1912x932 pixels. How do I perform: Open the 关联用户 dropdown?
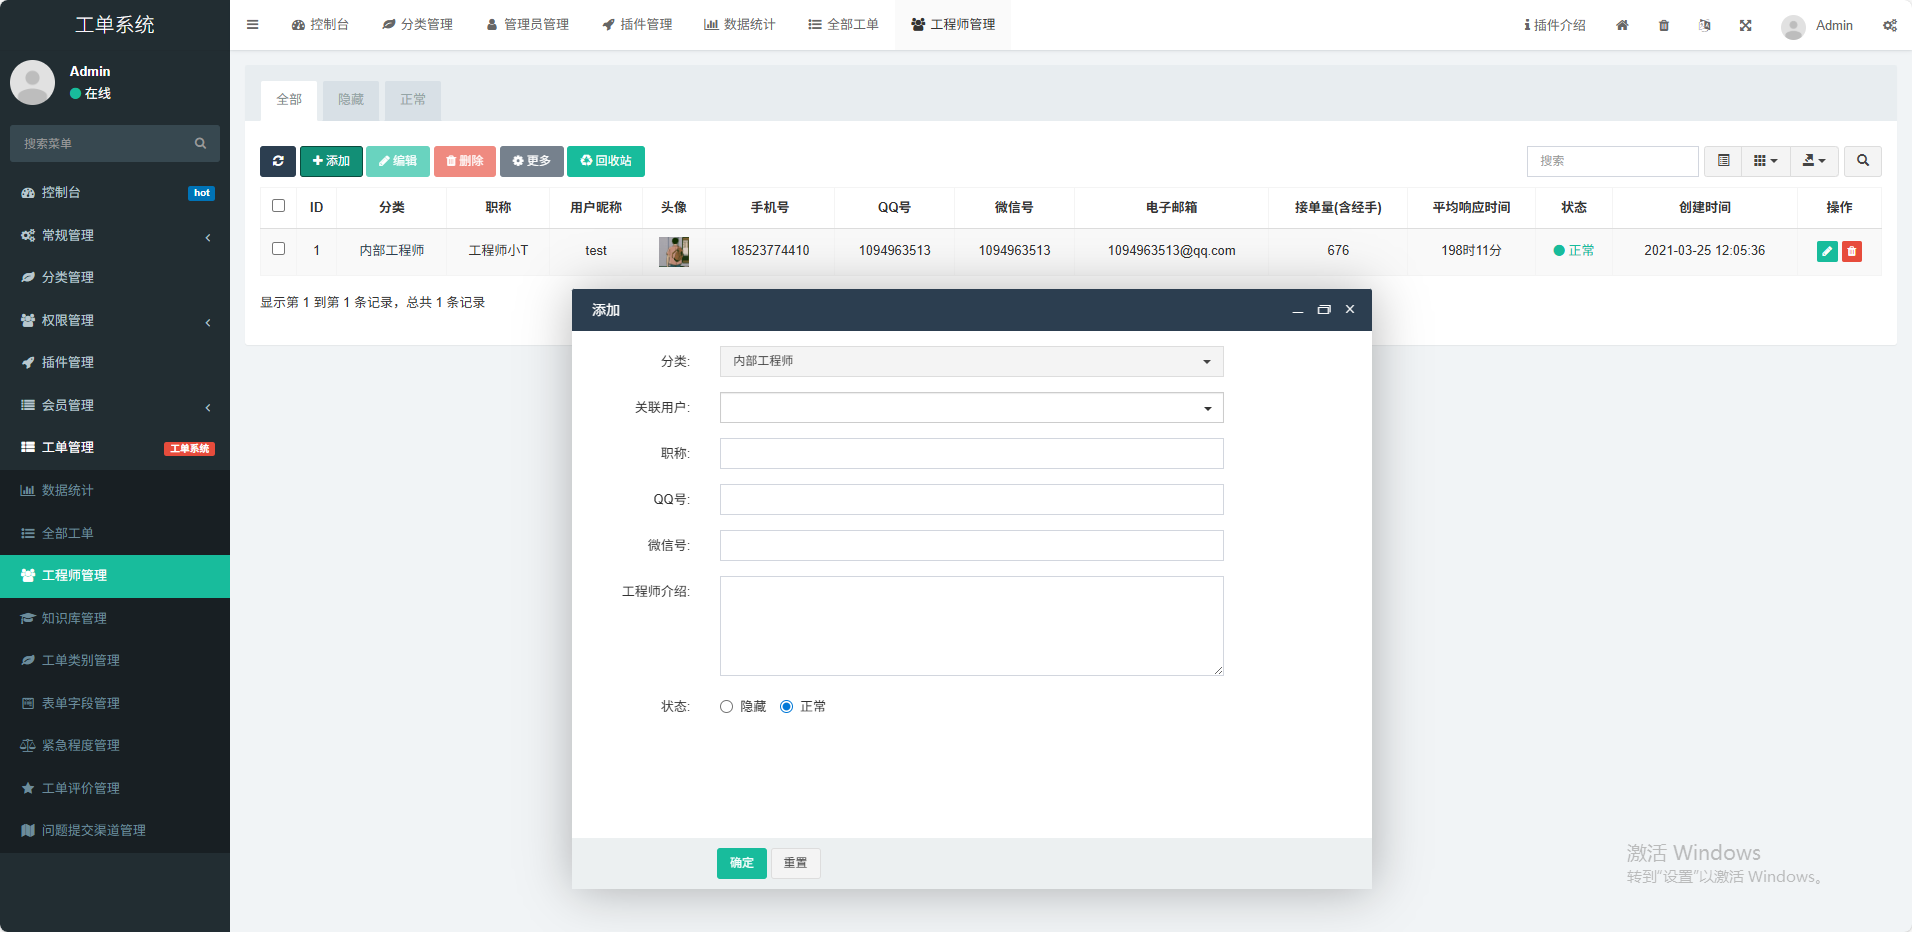pyautogui.click(x=971, y=408)
